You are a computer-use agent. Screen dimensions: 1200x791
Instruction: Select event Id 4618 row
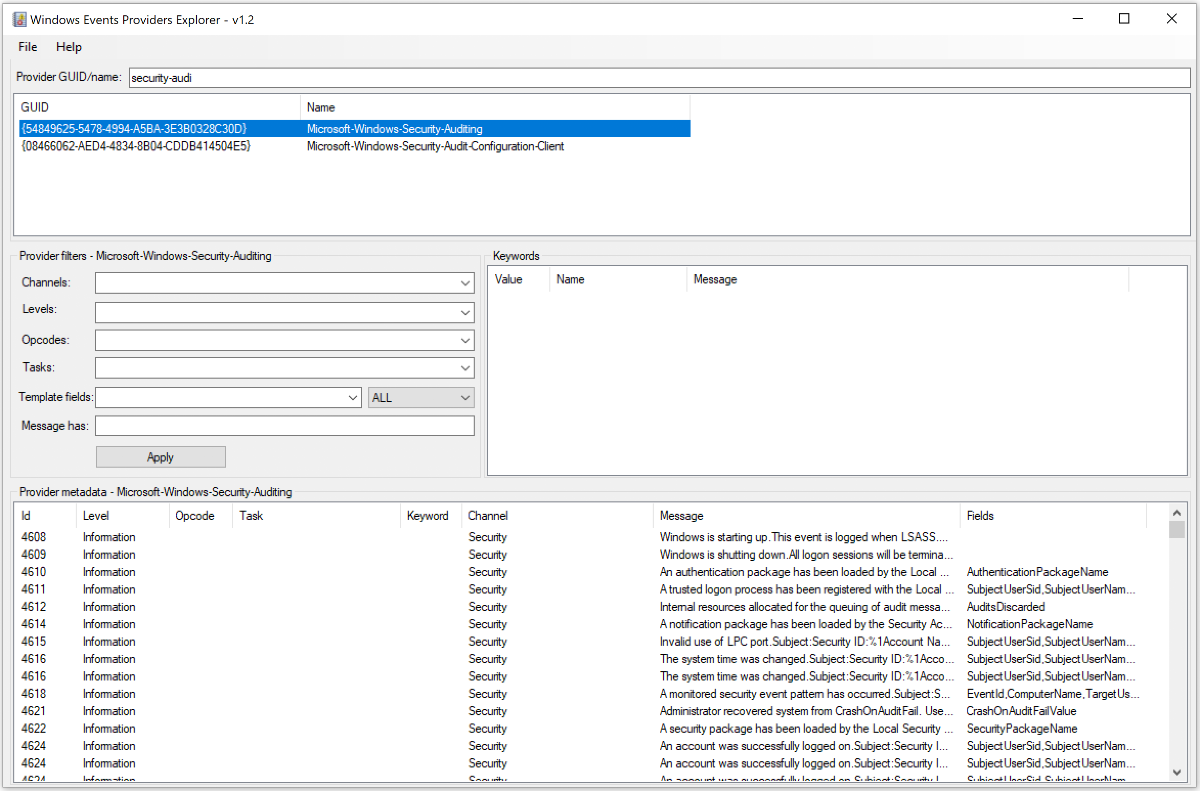[x=582, y=694]
